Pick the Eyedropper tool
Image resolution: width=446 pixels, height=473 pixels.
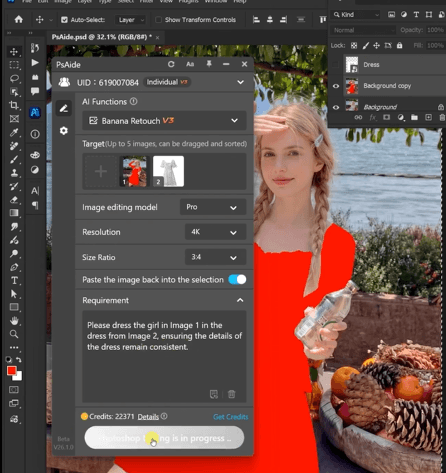[14, 133]
